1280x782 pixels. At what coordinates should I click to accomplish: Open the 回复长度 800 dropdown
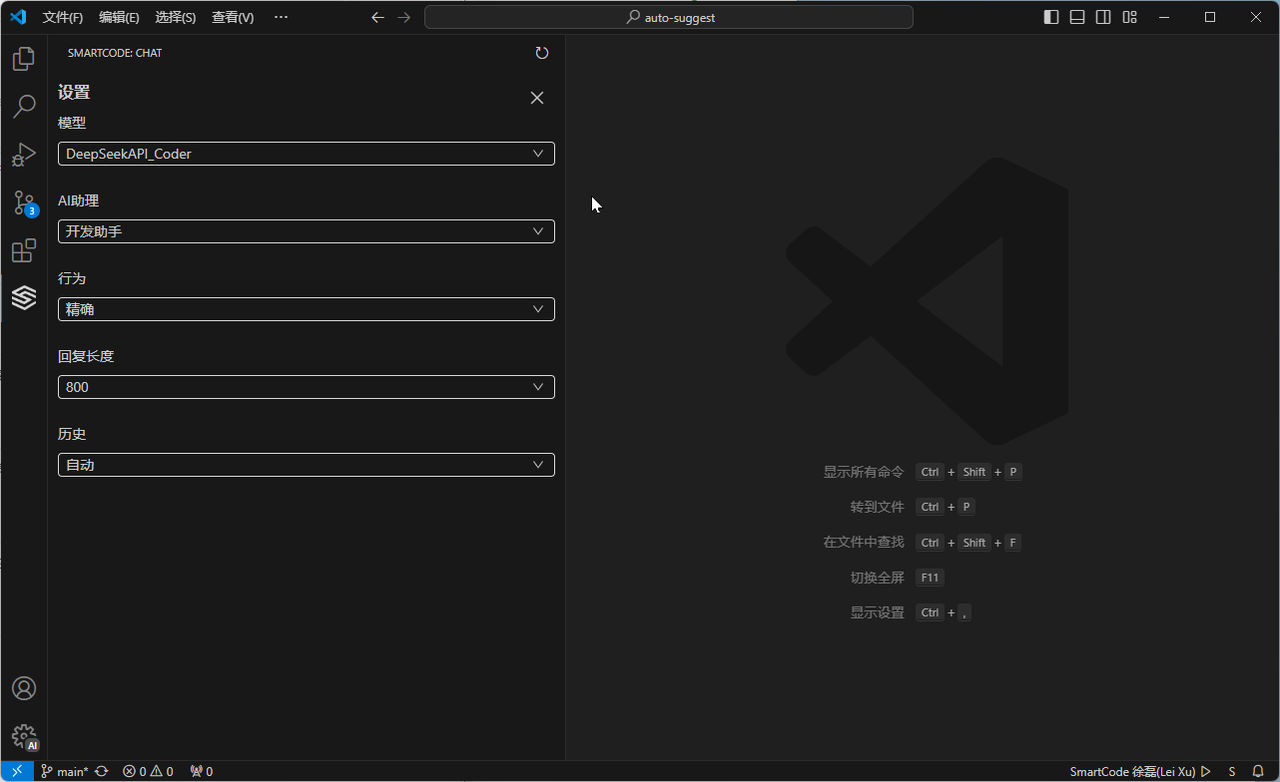pos(306,387)
